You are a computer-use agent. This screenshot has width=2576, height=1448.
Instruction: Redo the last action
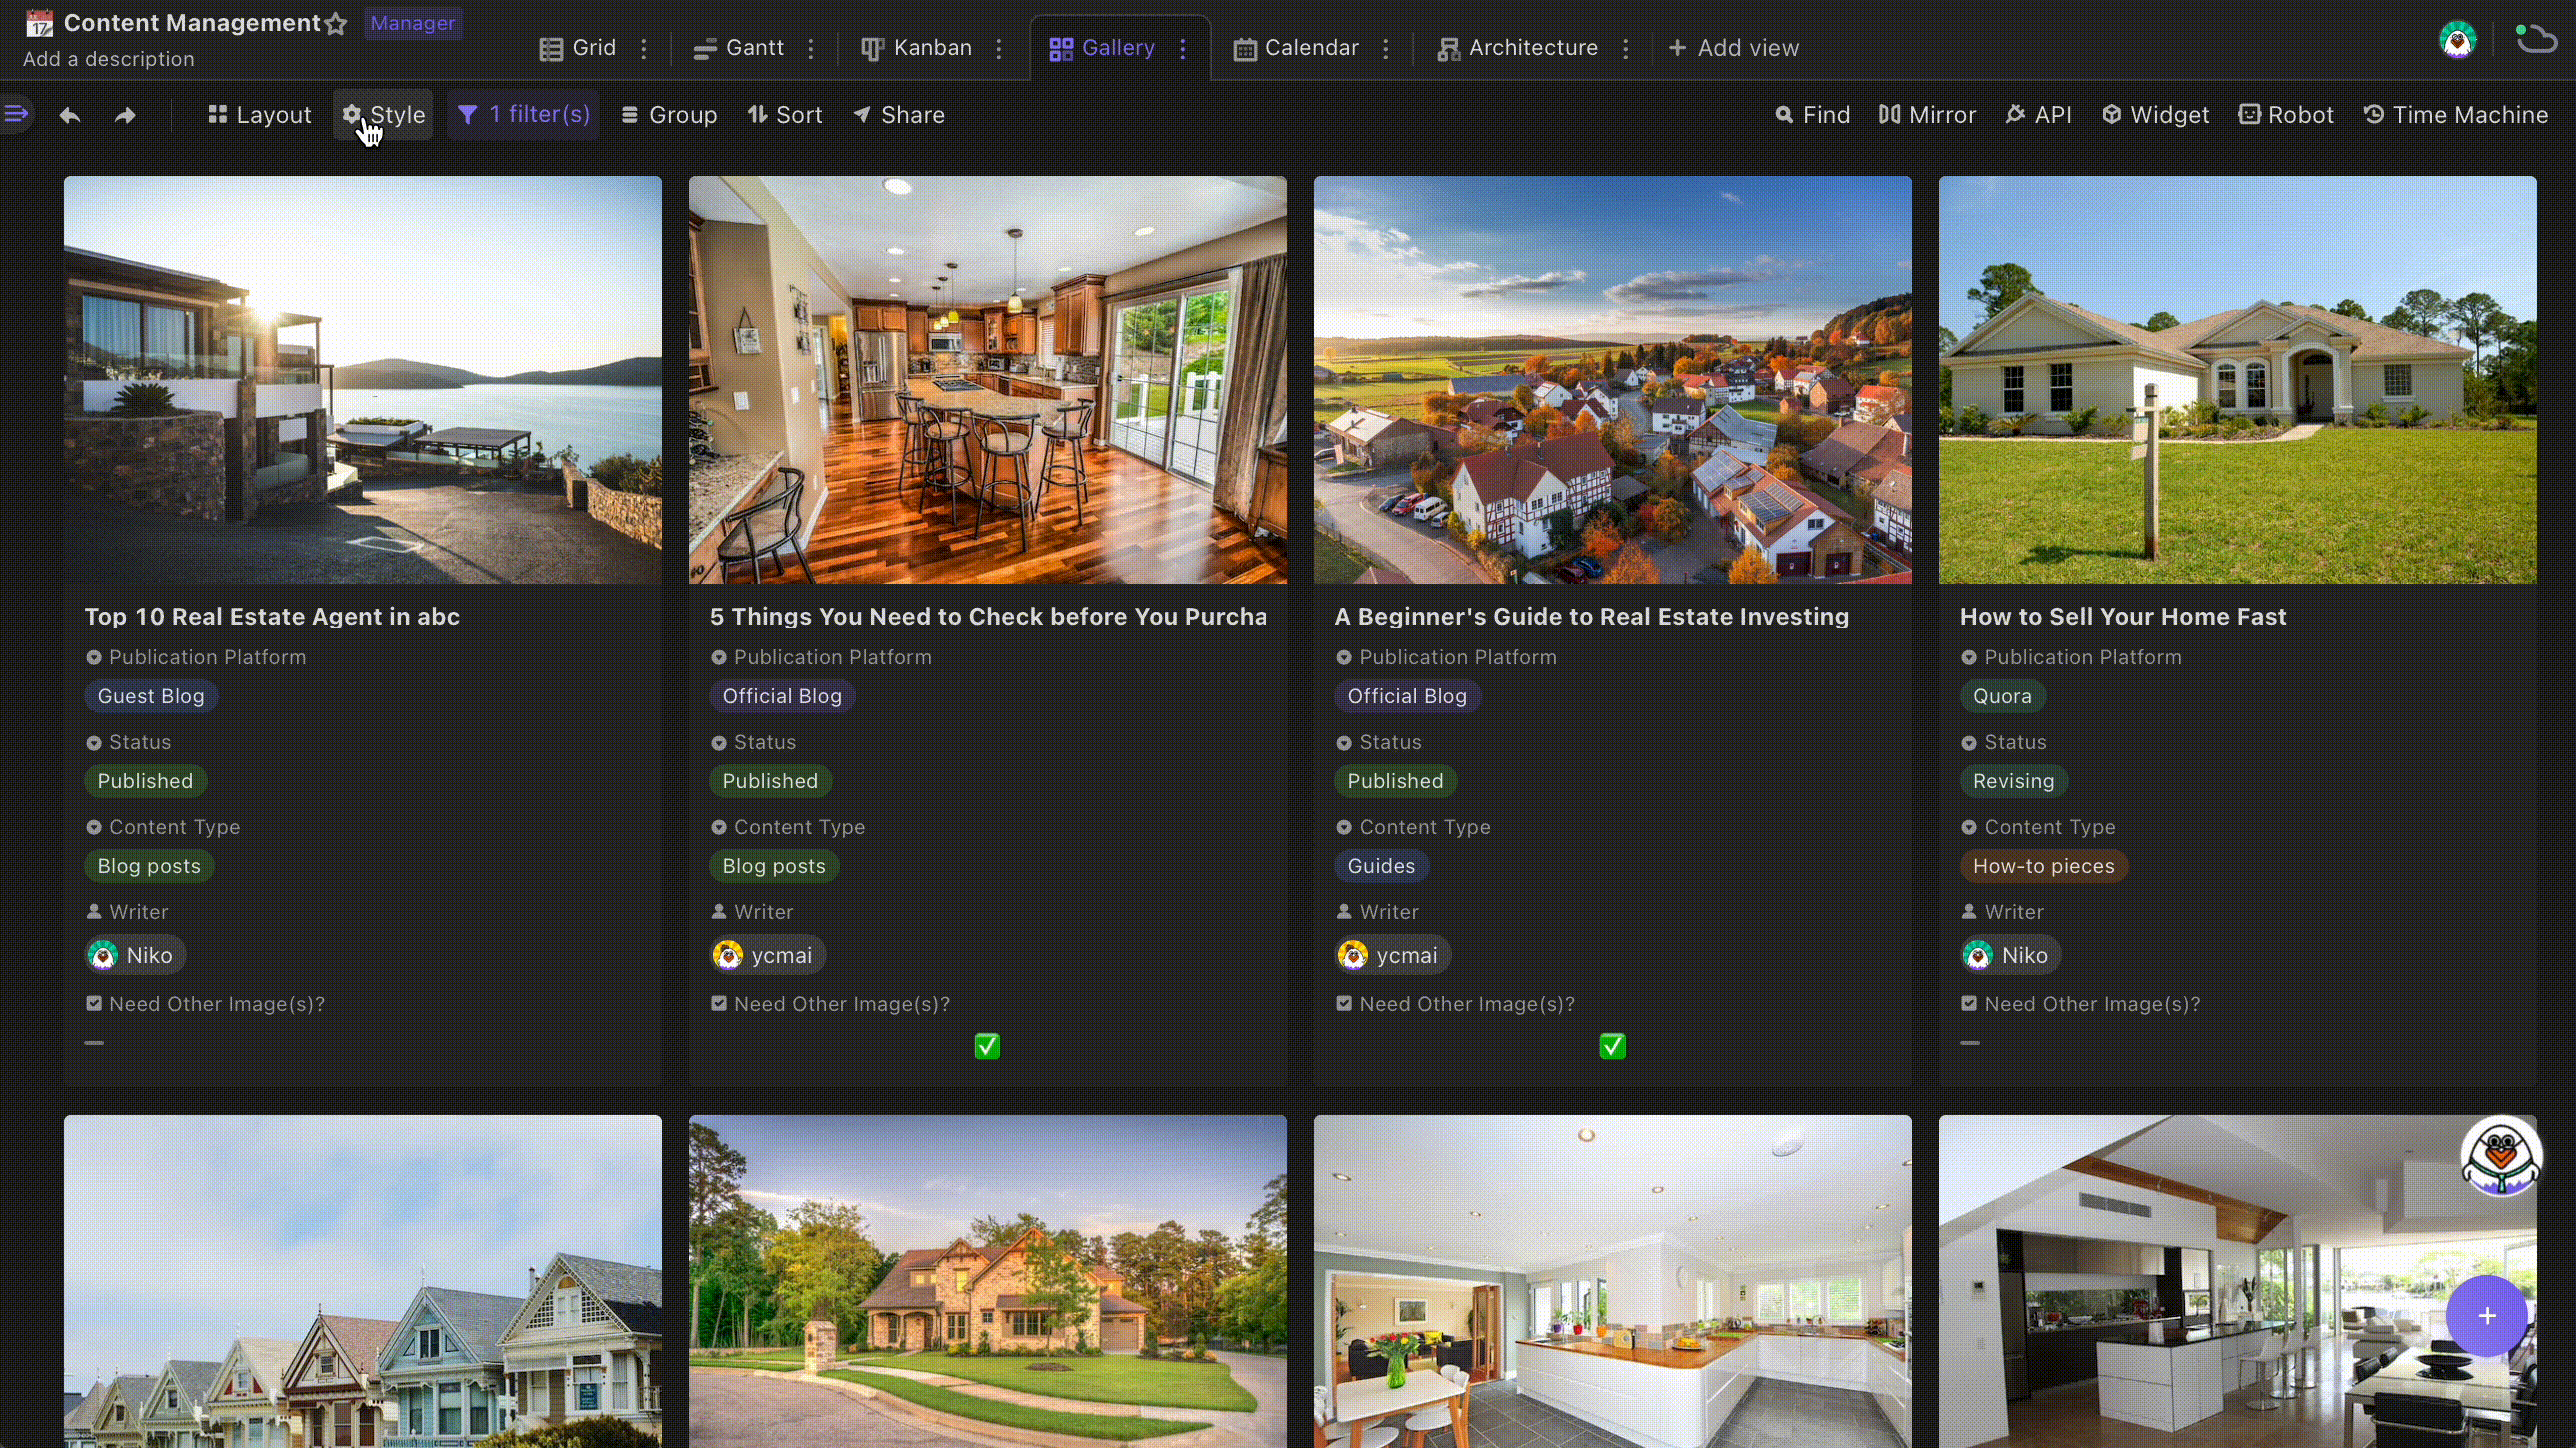coord(125,115)
